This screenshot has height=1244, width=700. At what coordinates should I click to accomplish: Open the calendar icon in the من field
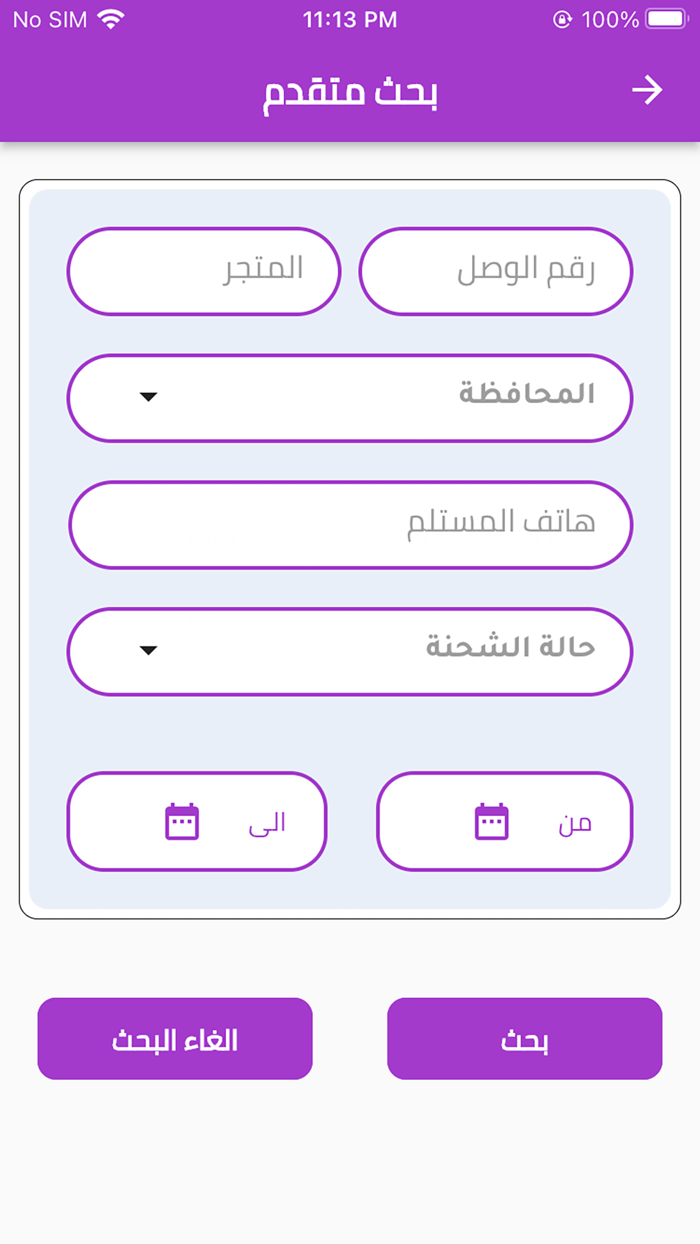[491, 820]
